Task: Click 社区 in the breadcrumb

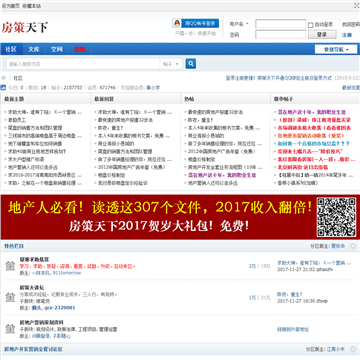Action: [x=18, y=78]
